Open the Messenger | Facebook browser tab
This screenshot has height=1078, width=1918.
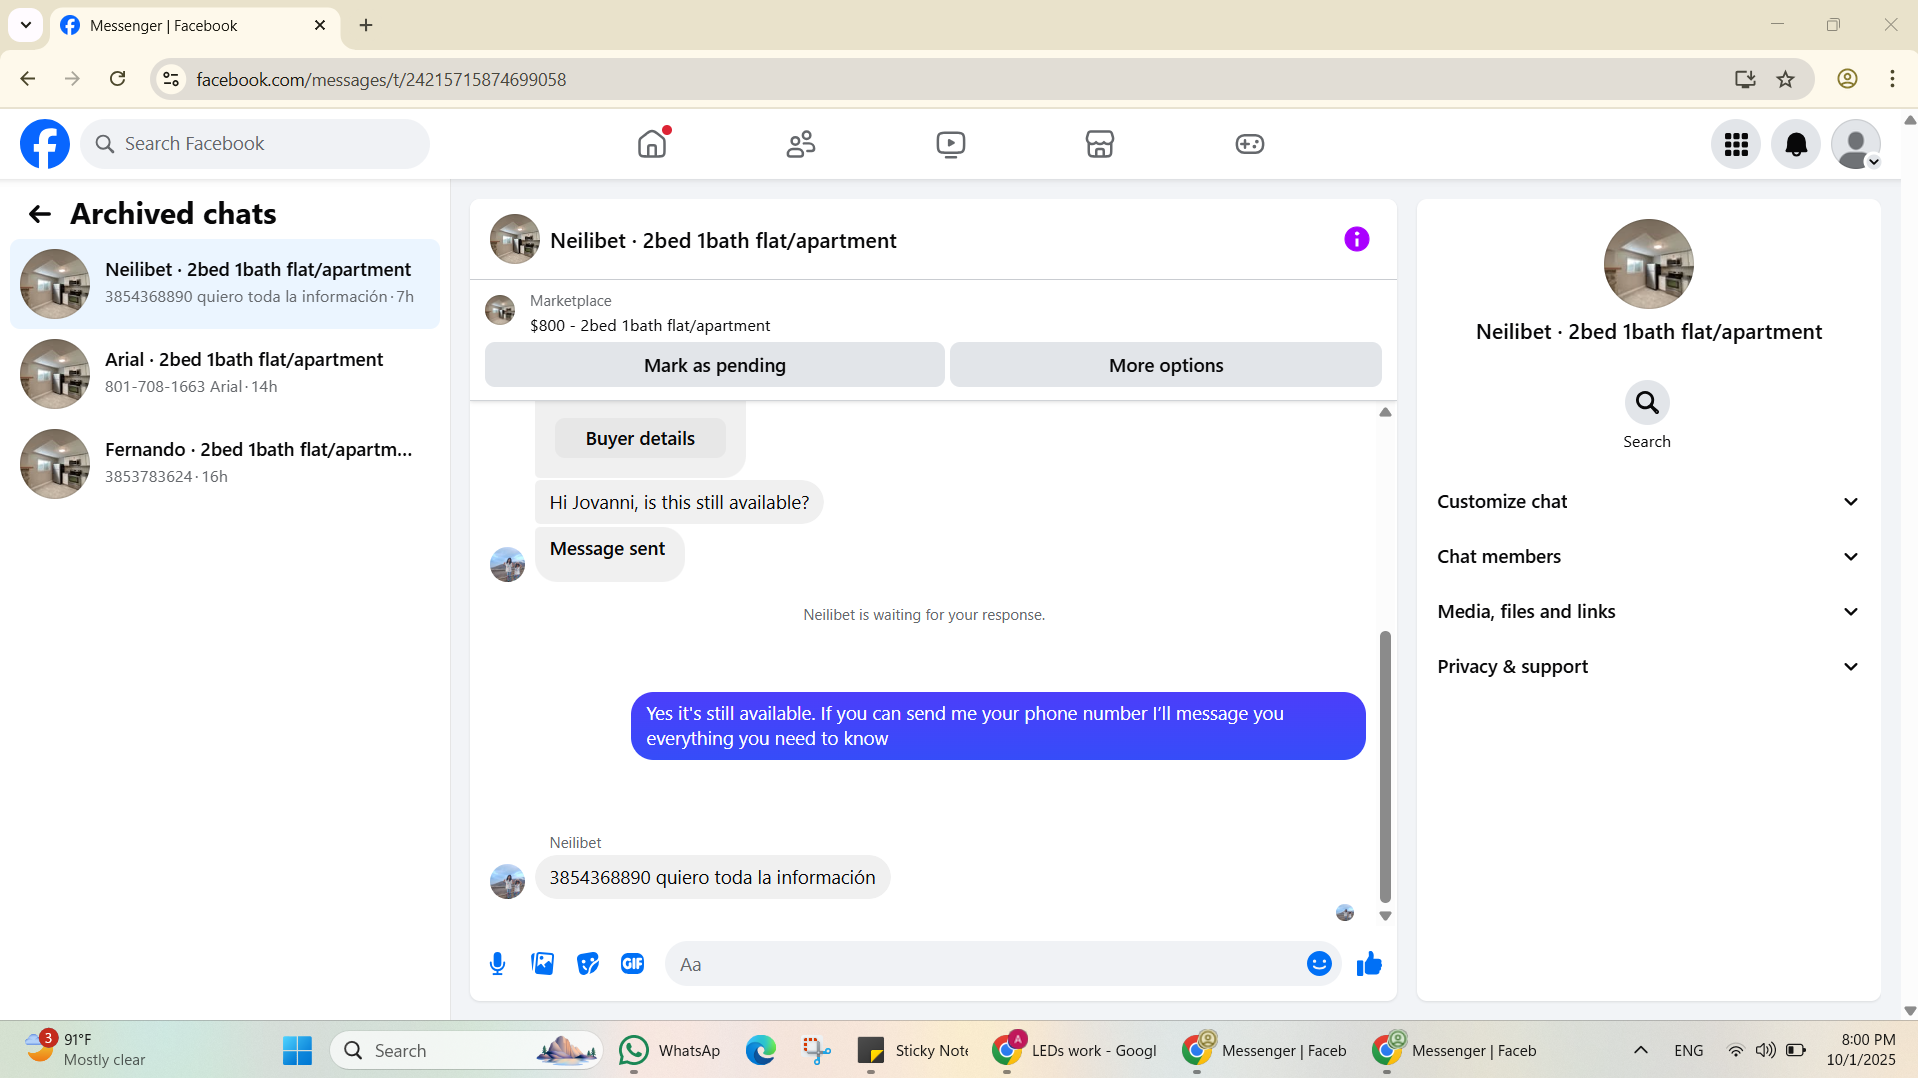194,26
